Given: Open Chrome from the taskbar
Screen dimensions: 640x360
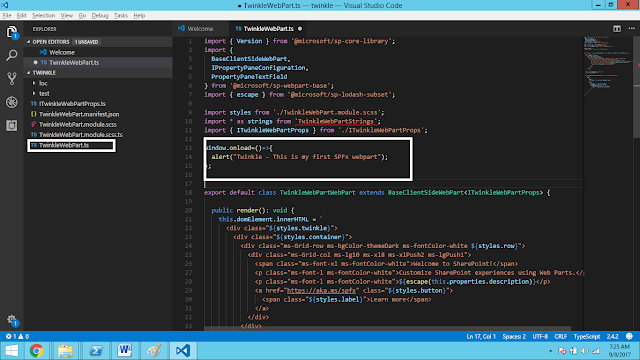Looking at the screenshot, I should tap(37, 351).
